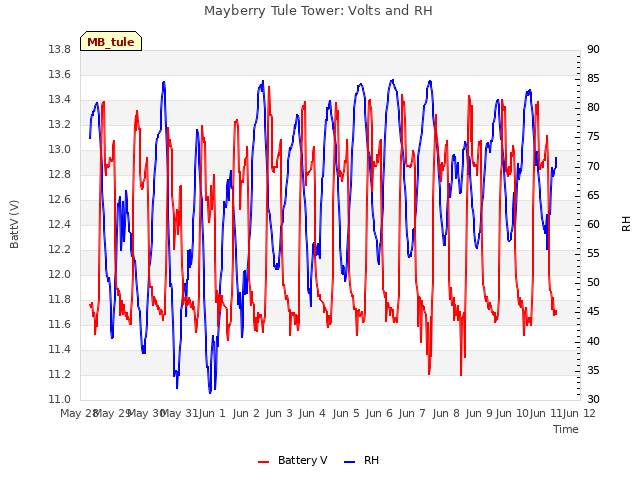The width and height of the screenshot is (640, 480).
Task: Click the 'Time' x-axis title
Action: tap(566, 429)
